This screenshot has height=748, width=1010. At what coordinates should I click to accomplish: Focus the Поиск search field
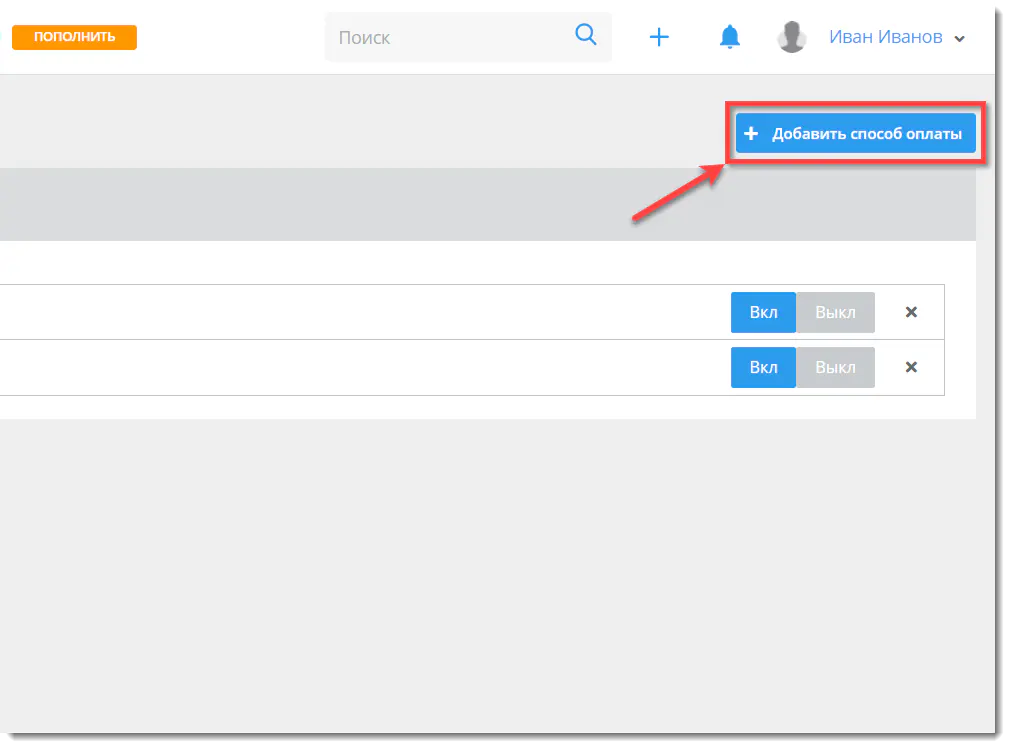pyautogui.click(x=450, y=38)
